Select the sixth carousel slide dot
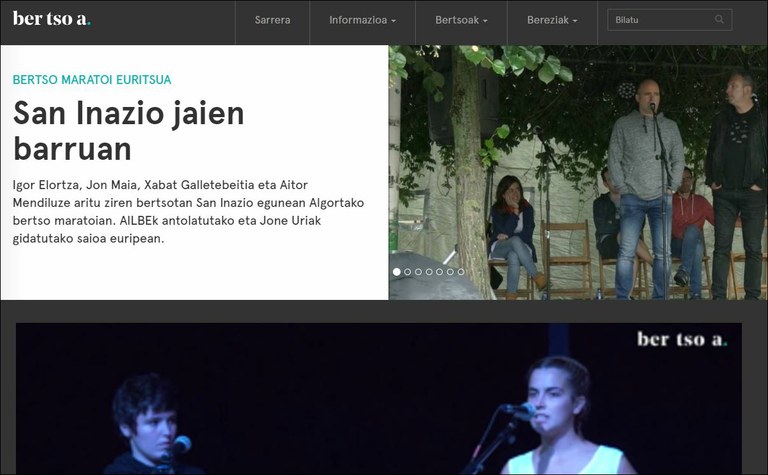Viewport: 768px width, 475px height. pos(450,272)
